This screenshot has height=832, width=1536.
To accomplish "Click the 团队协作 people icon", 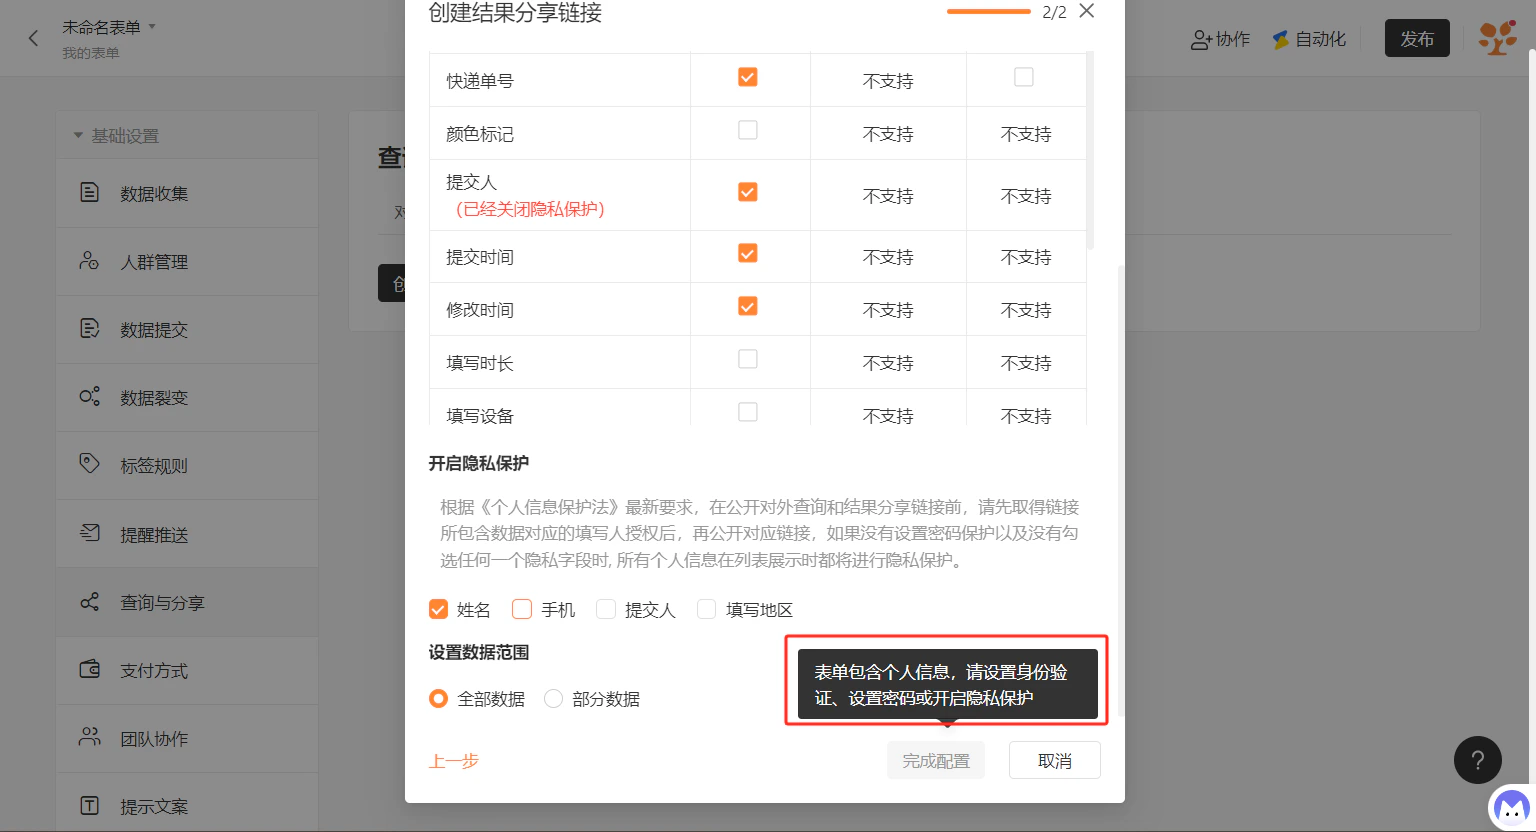I will (x=89, y=737).
